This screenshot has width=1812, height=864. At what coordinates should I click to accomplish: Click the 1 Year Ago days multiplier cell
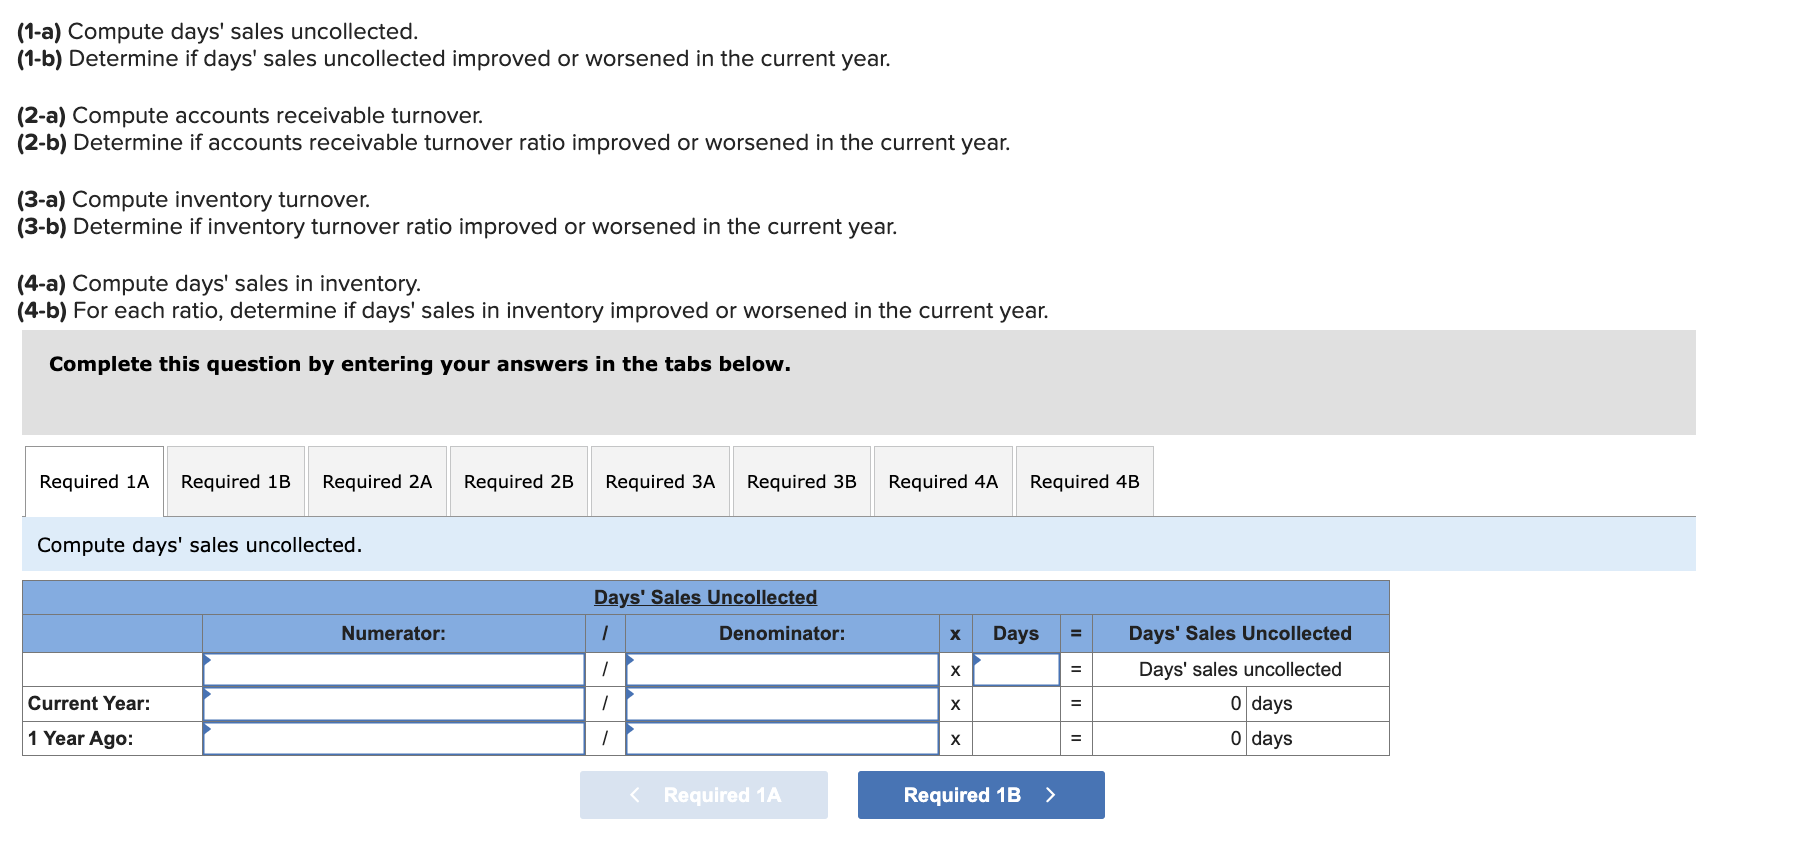1016,739
